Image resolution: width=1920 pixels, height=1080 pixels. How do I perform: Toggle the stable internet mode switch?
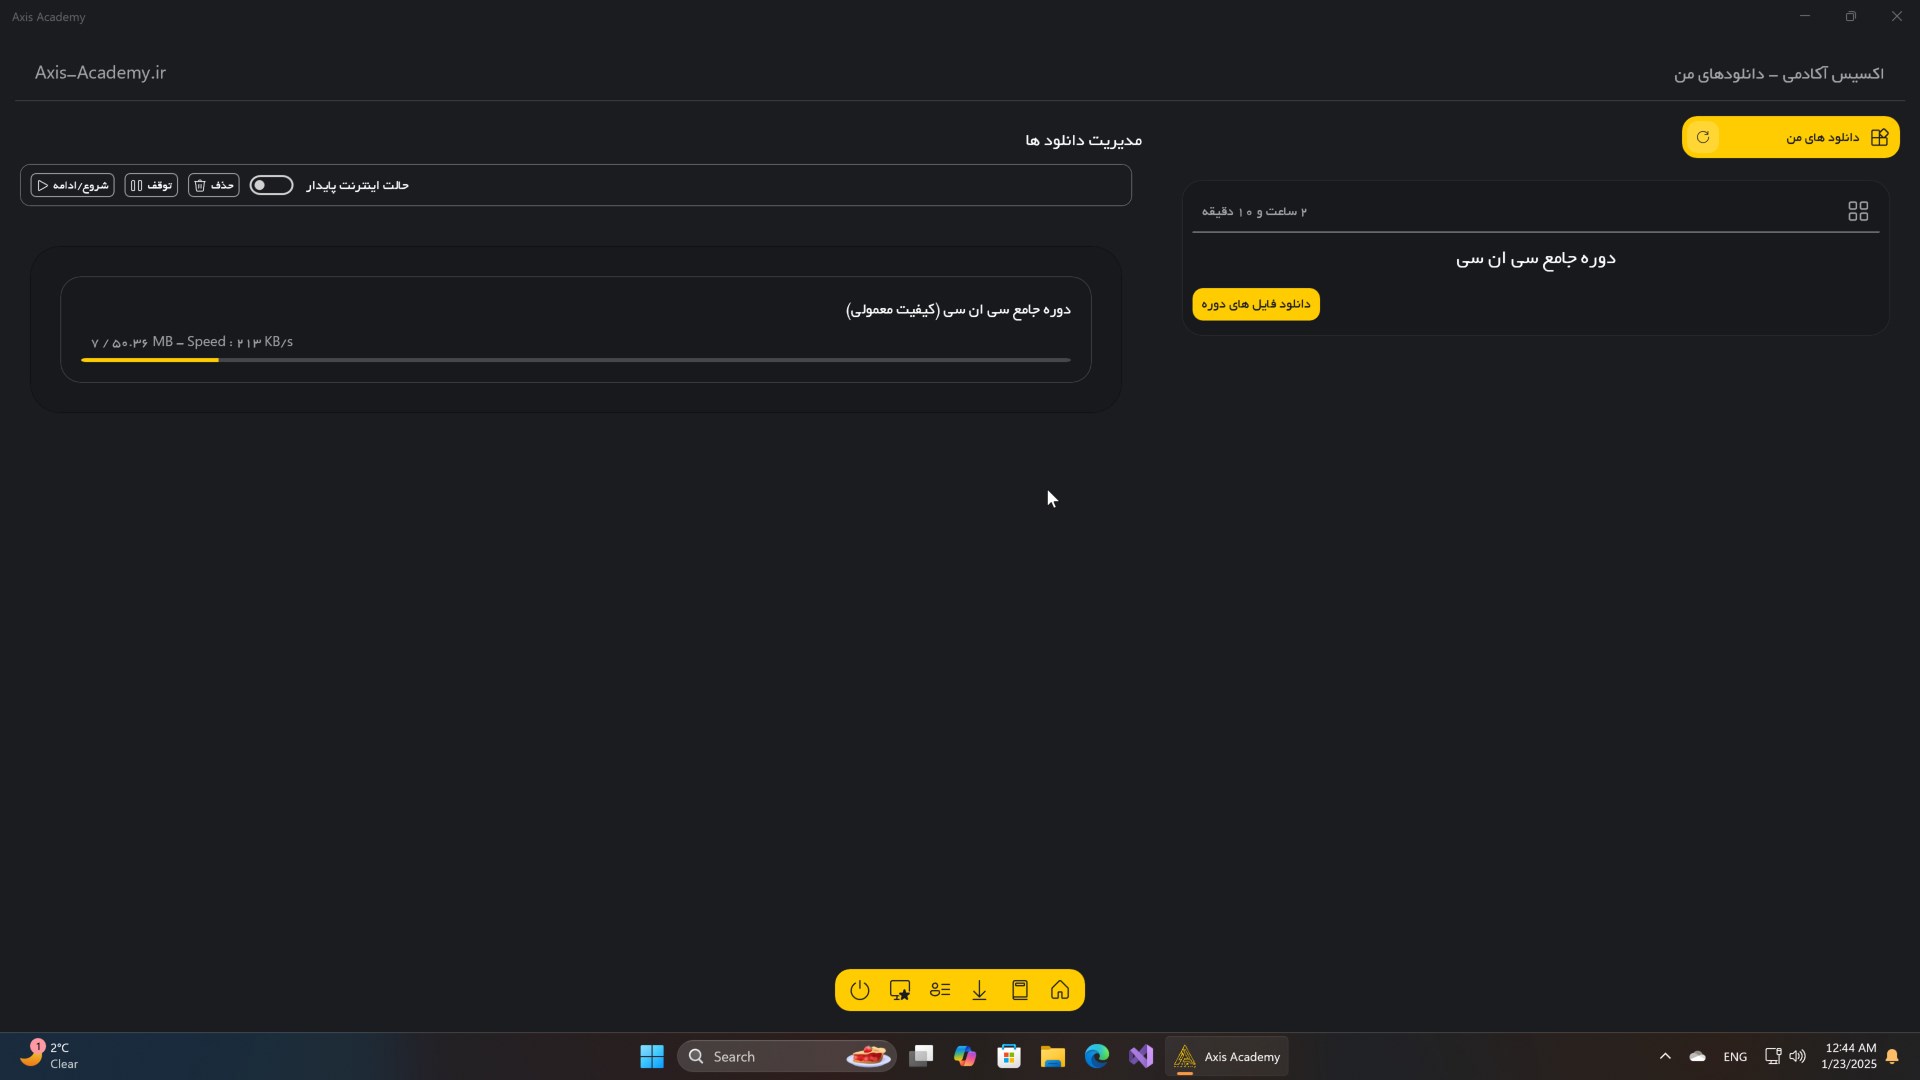271,185
